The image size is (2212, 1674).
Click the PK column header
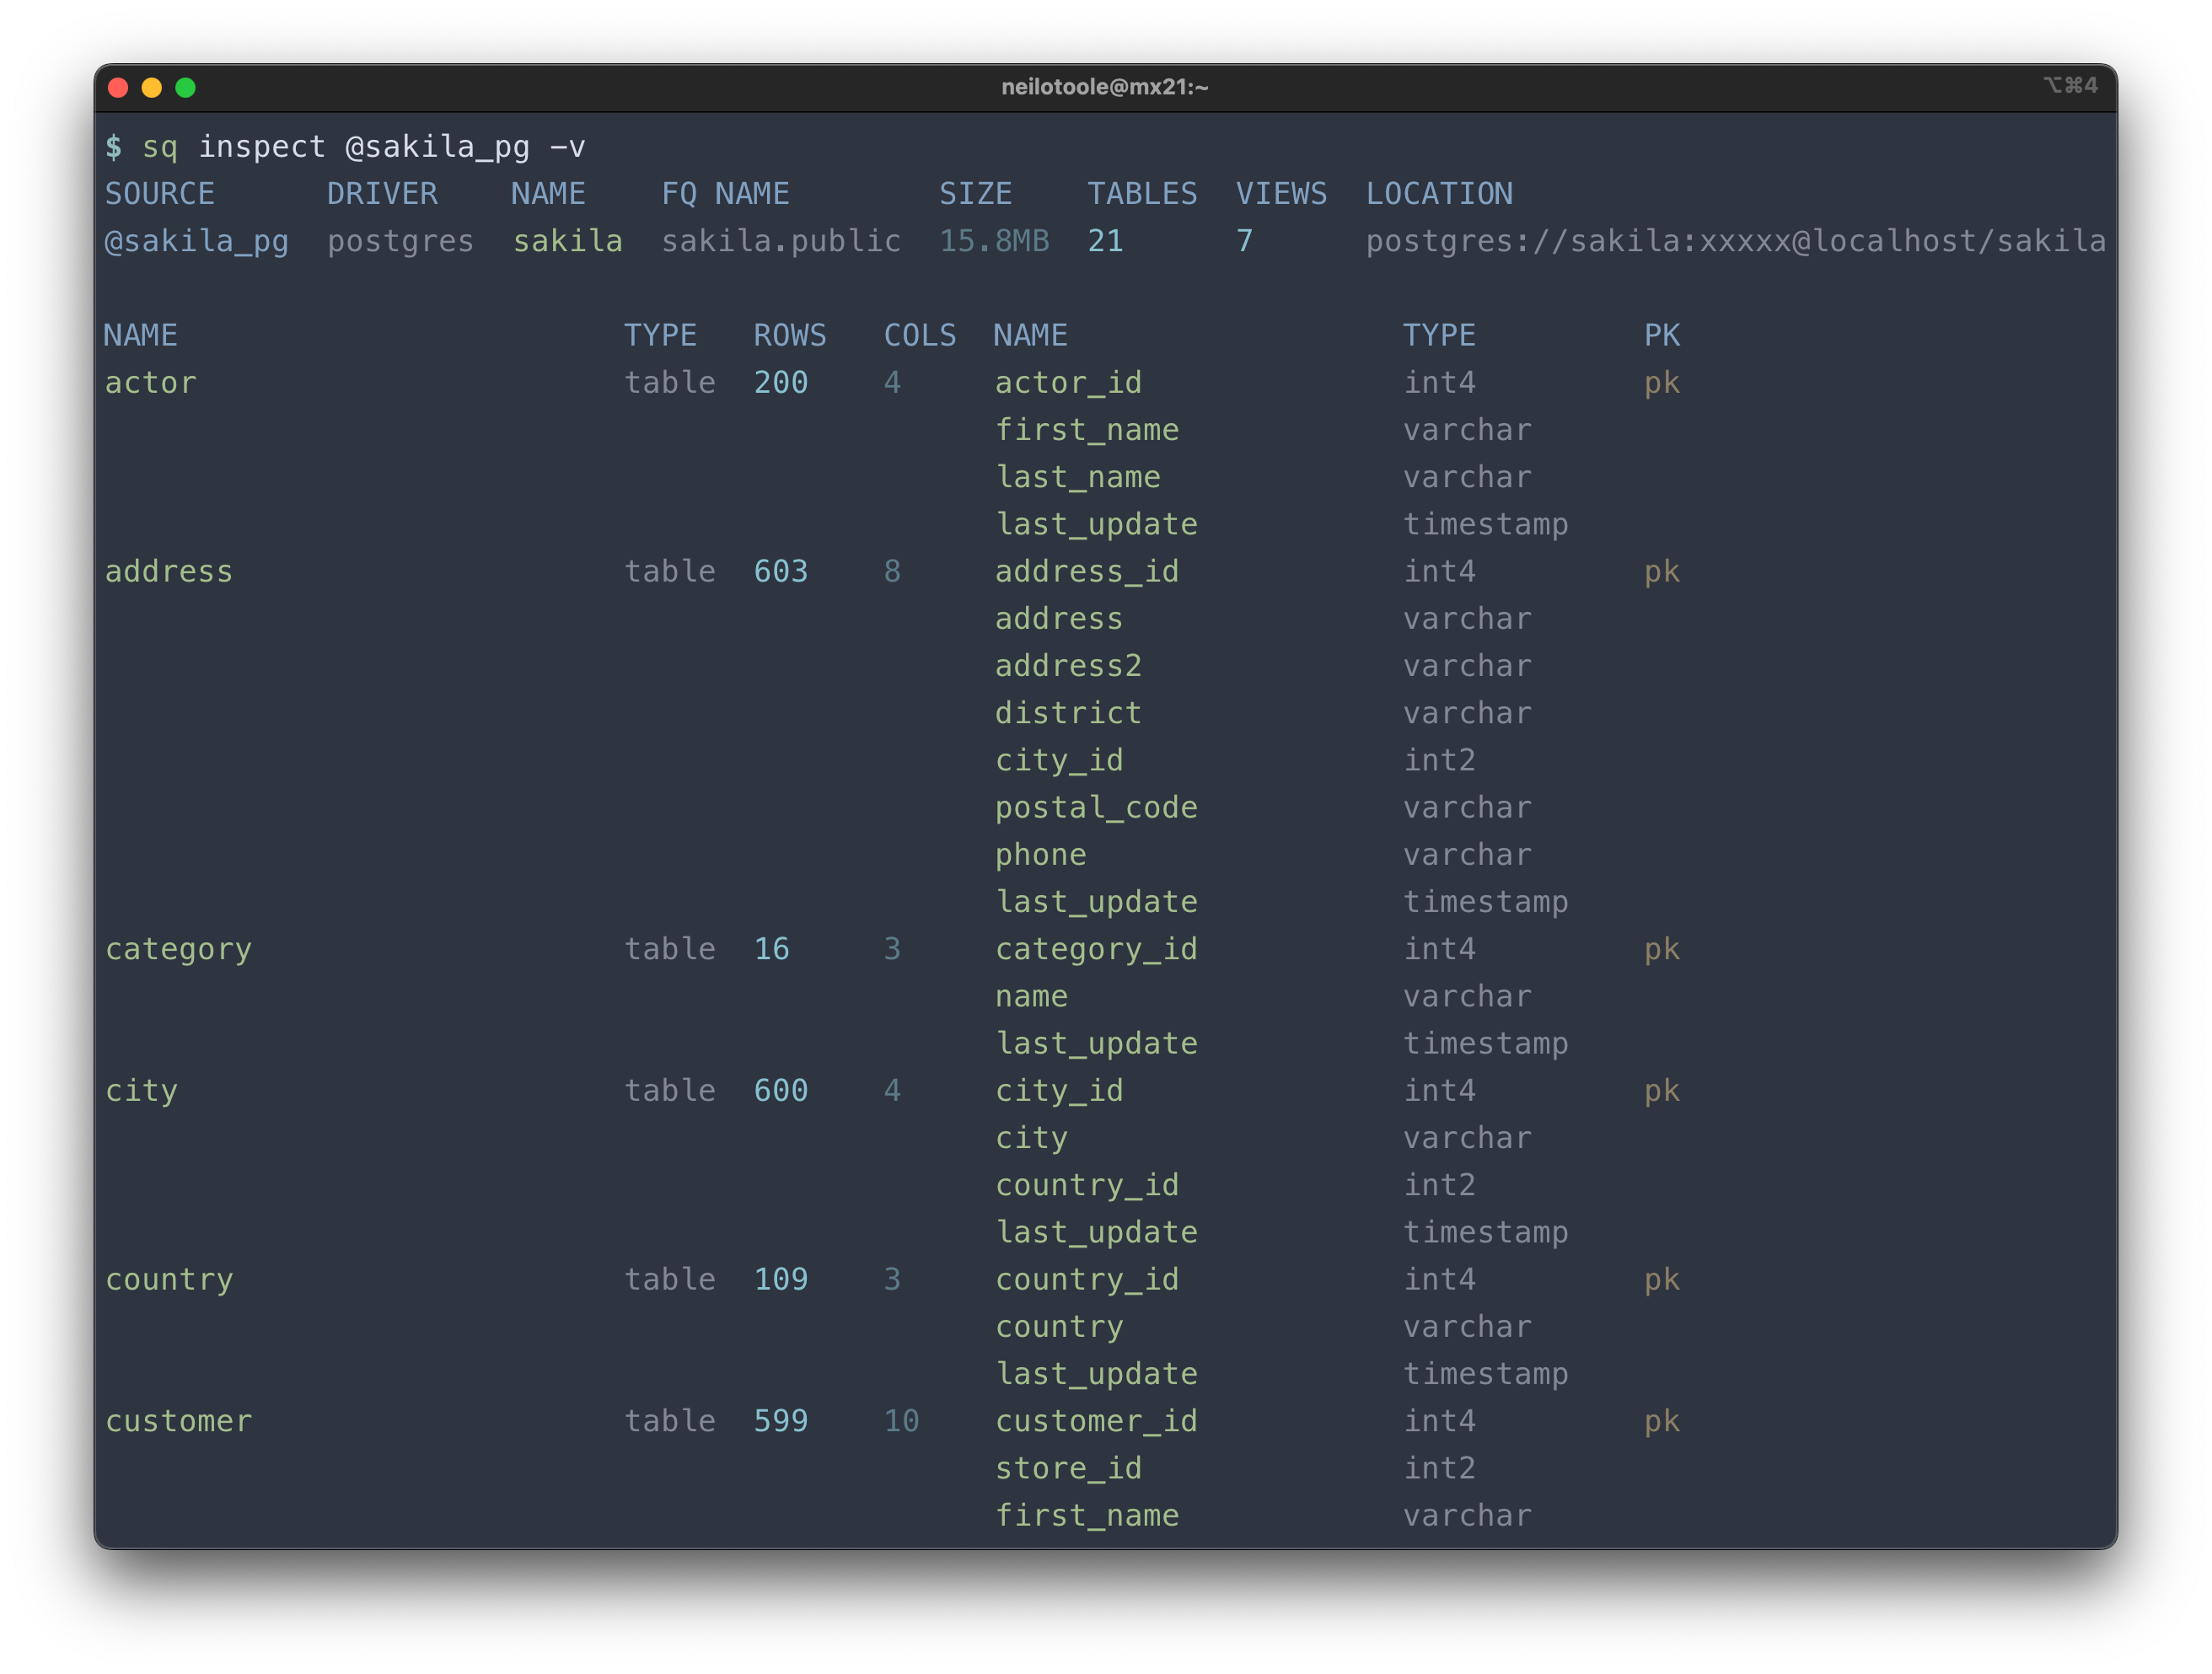[x=1662, y=335]
